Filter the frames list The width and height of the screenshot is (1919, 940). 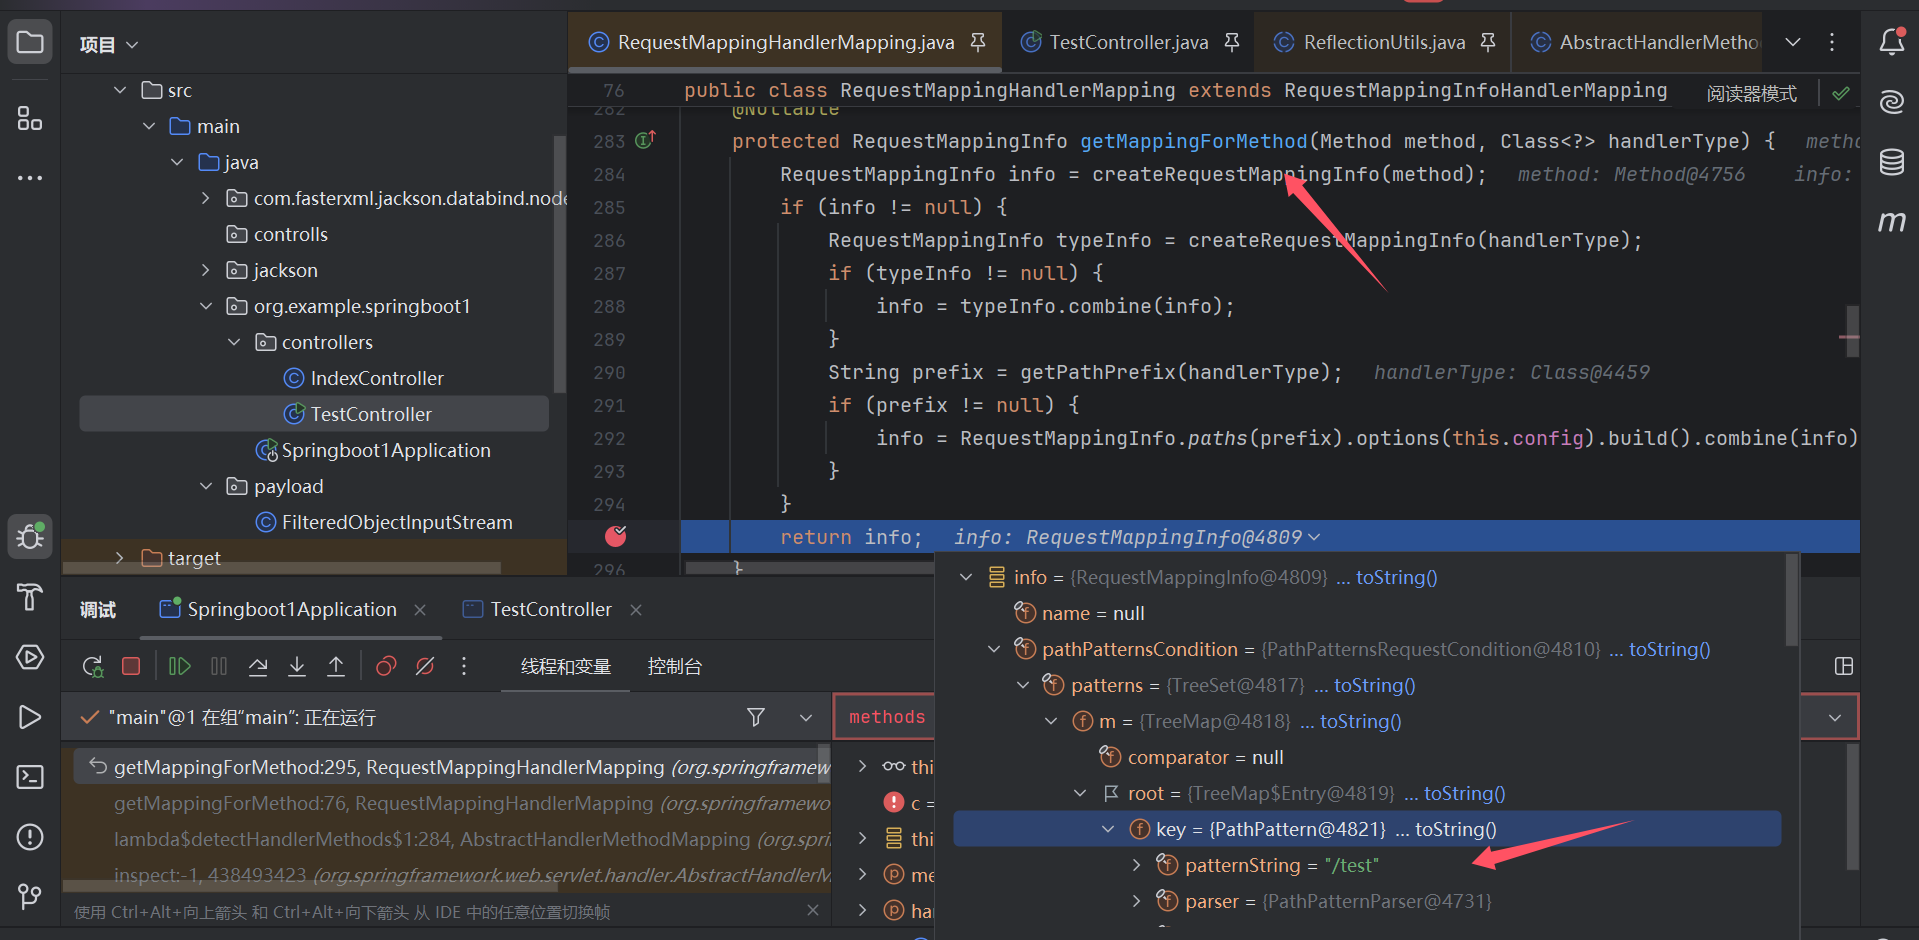(x=756, y=717)
